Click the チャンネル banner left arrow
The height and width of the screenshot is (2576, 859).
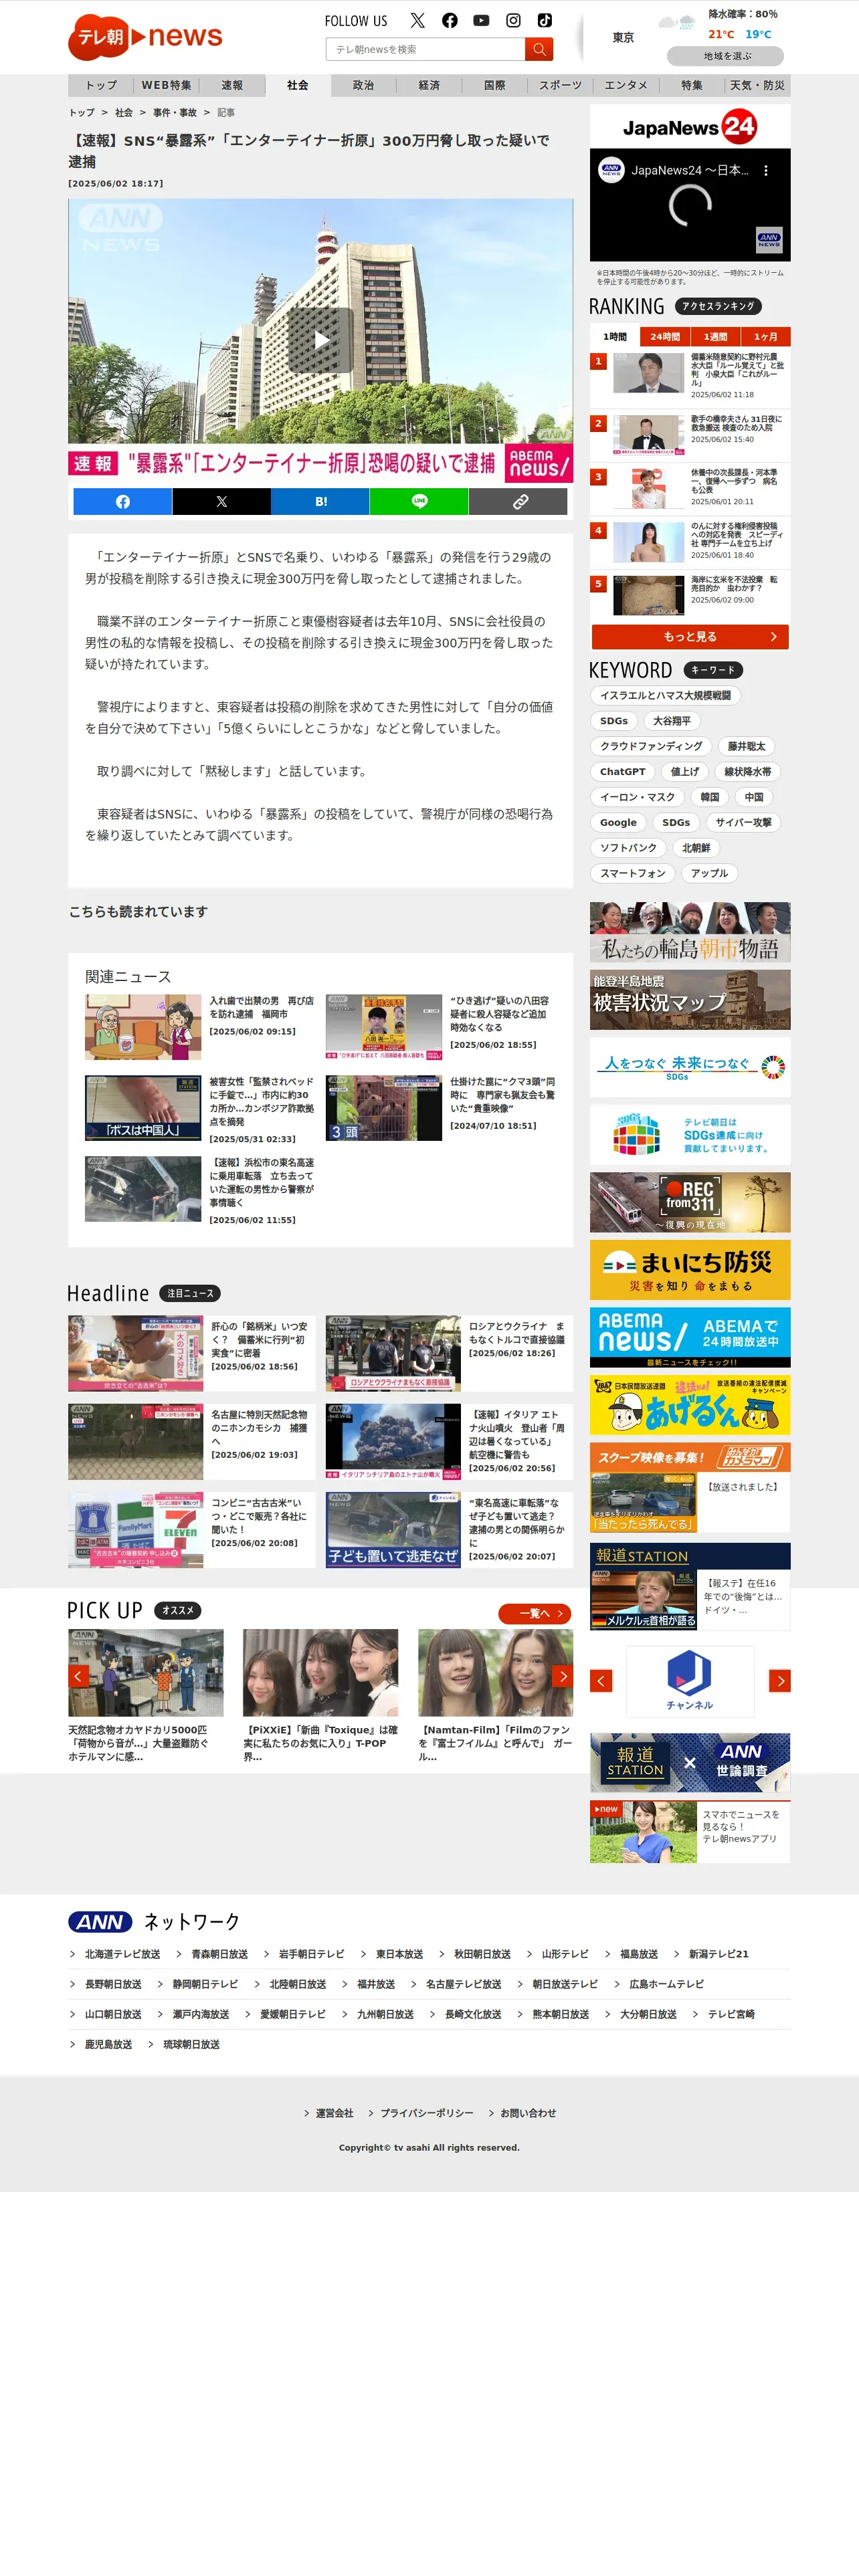(601, 1680)
